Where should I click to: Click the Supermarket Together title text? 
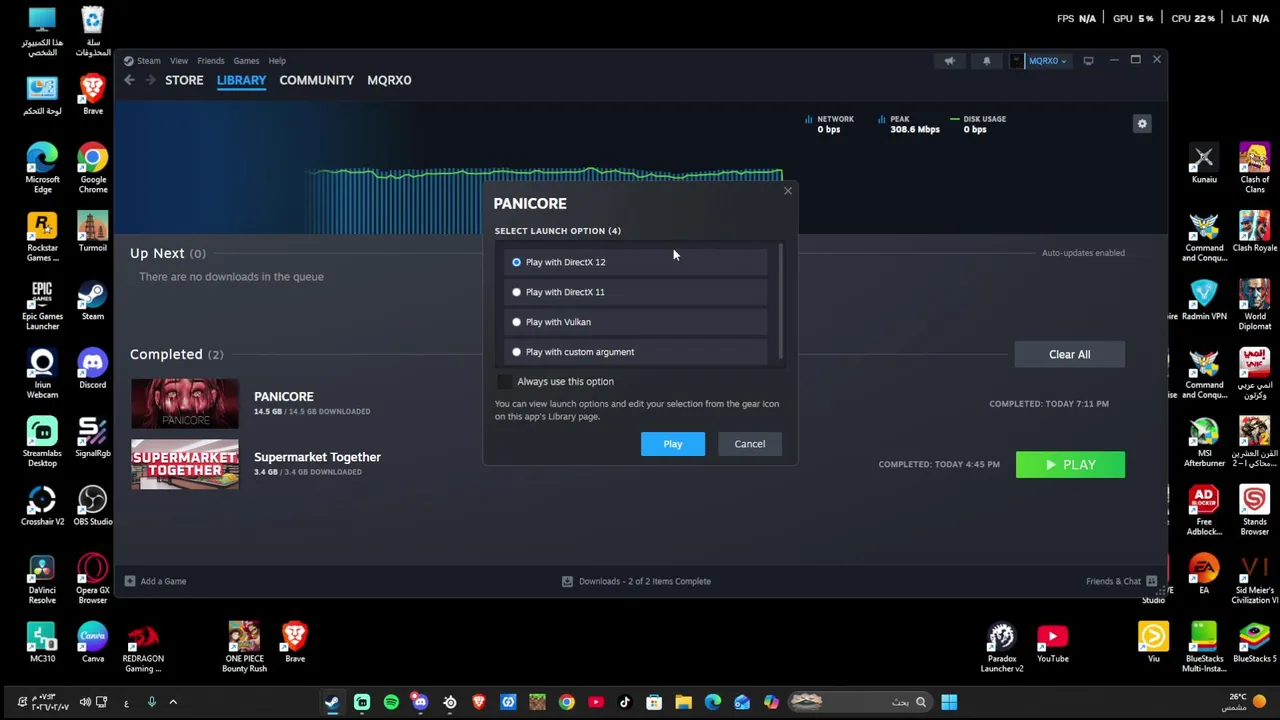[x=317, y=457]
